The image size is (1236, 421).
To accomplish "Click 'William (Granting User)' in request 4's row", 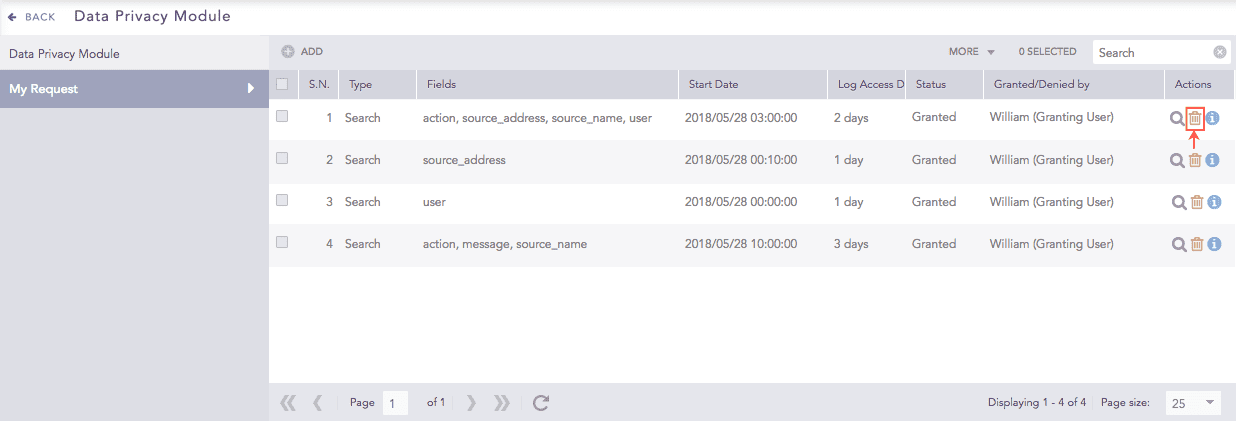I will click(1052, 244).
